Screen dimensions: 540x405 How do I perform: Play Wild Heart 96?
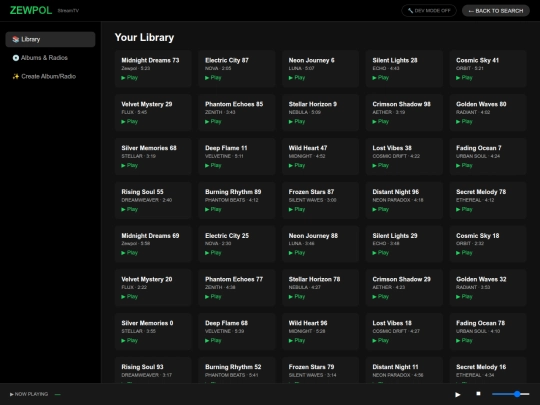tap(297, 341)
